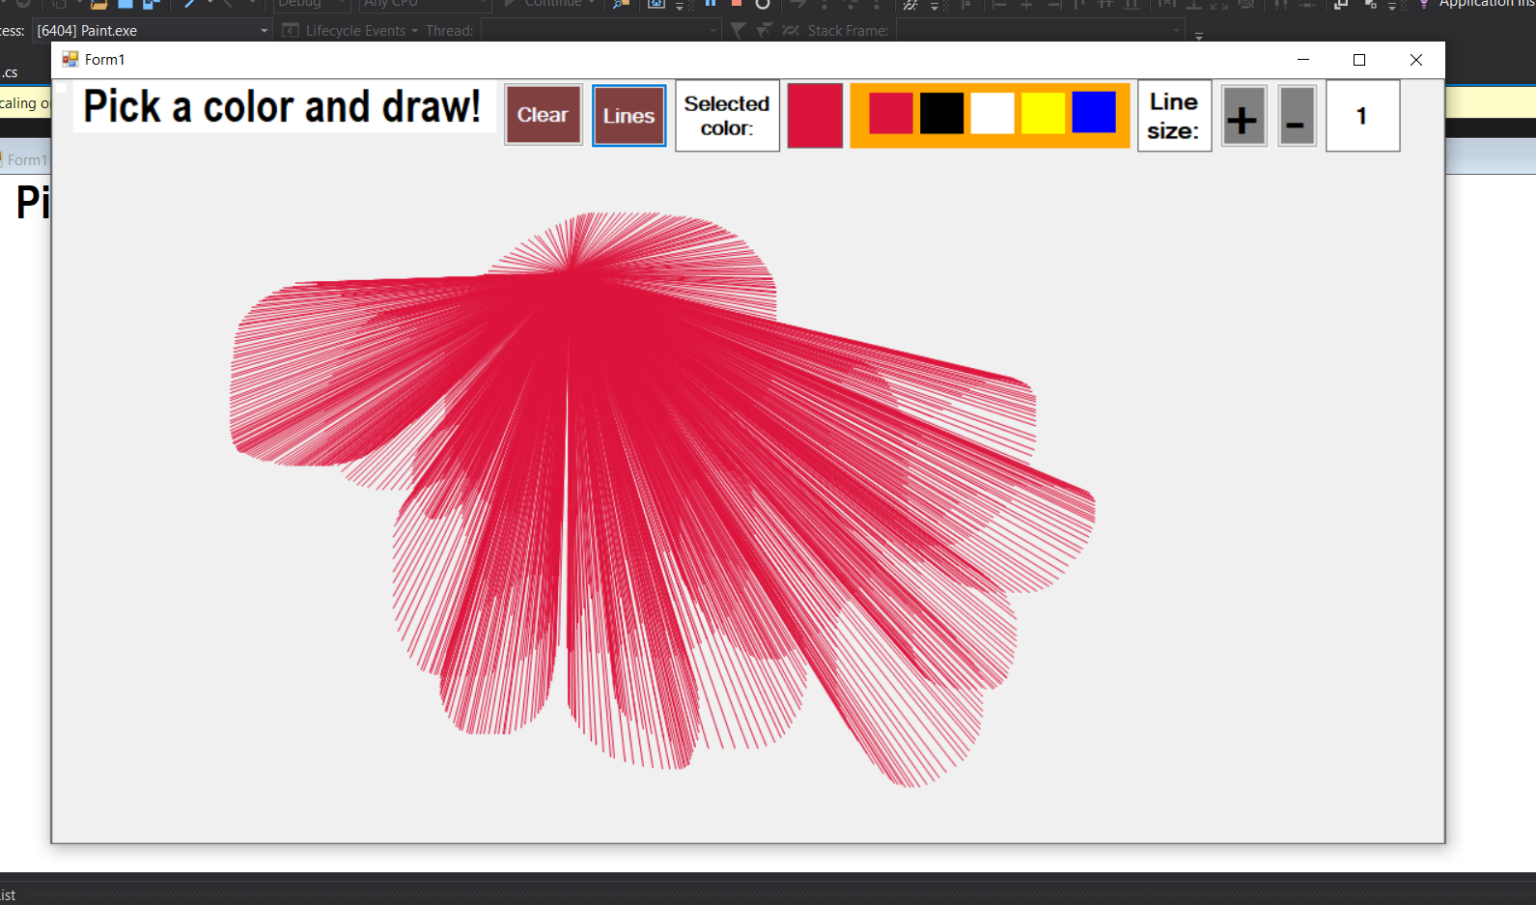Maximize the Form1 window
The height and width of the screenshot is (905, 1536).
pyautogui.click(x=1359, y=60)
